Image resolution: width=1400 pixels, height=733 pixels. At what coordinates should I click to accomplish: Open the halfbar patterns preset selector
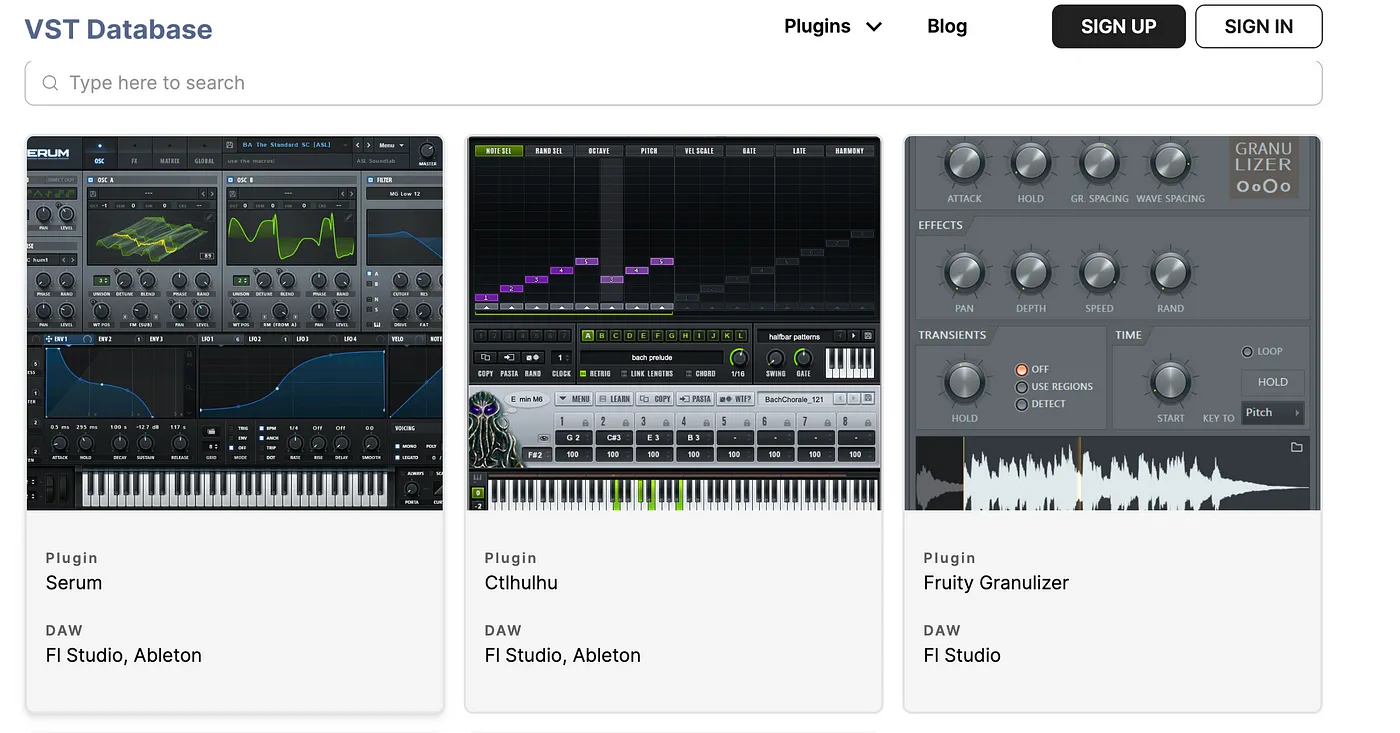(795, 336)
